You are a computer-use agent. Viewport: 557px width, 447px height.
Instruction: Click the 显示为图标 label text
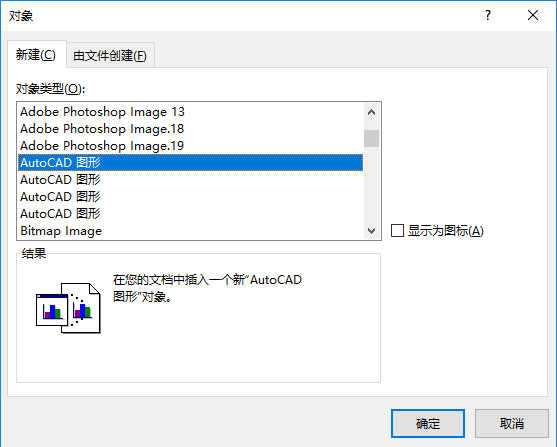[x=446, y=231]
